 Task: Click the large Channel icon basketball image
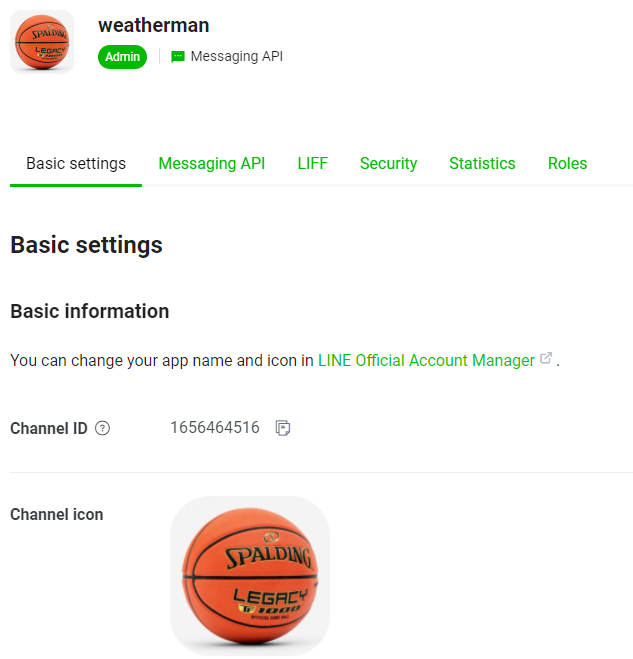pyautogui.click(x=250, y=576)
